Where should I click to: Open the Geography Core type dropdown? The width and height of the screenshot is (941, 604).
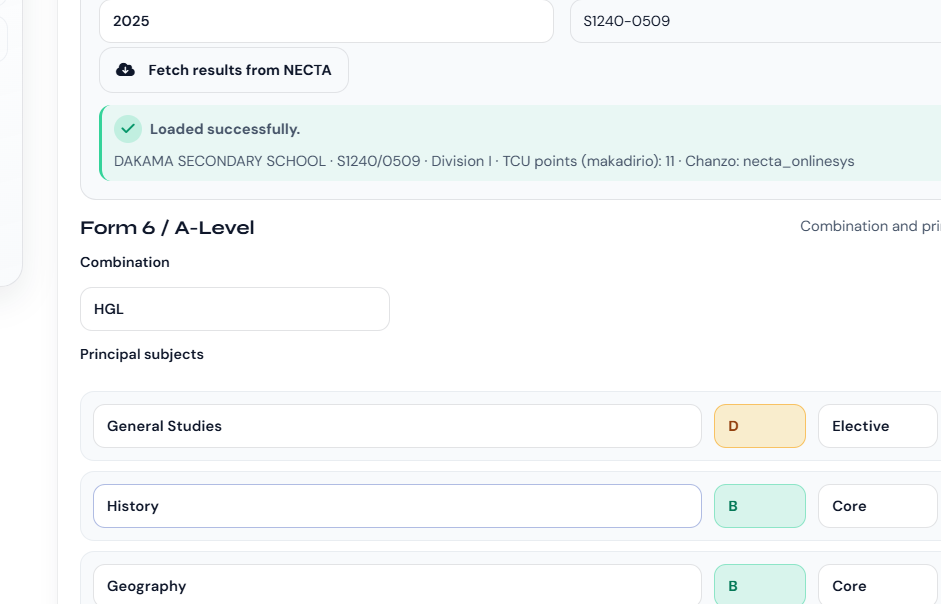(877, 584)
